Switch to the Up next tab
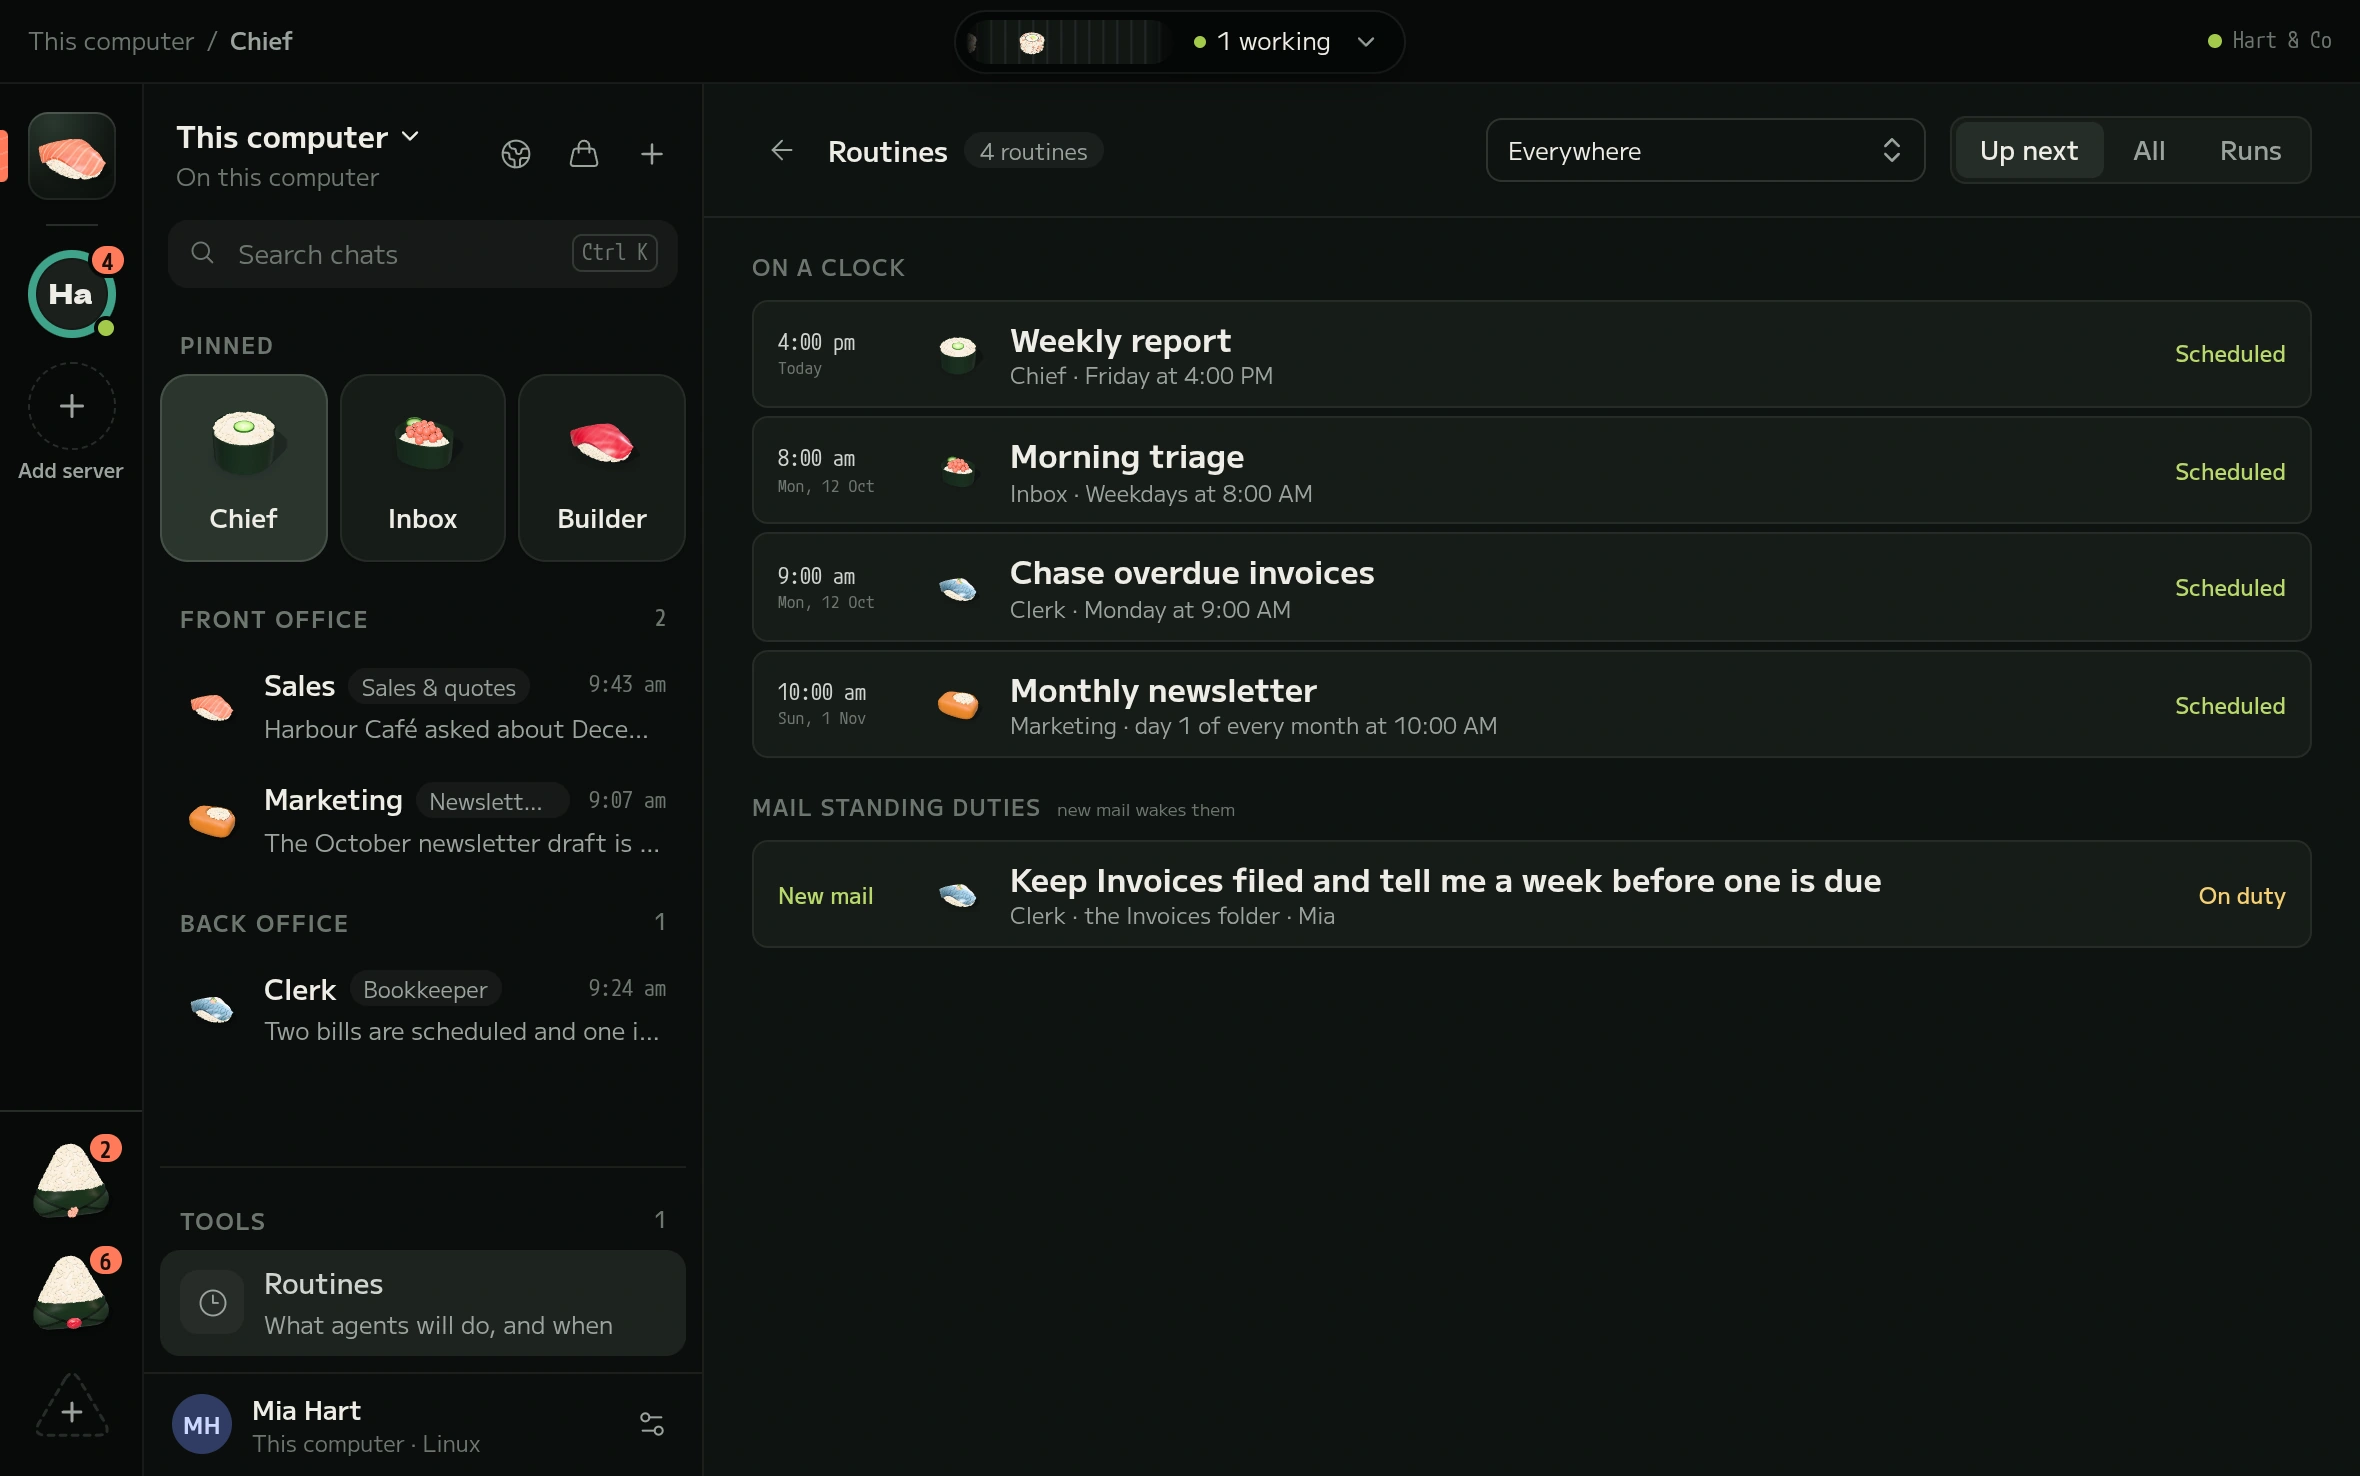The height and width of the screenshot is (1476, 2360). click(2029, 151)
